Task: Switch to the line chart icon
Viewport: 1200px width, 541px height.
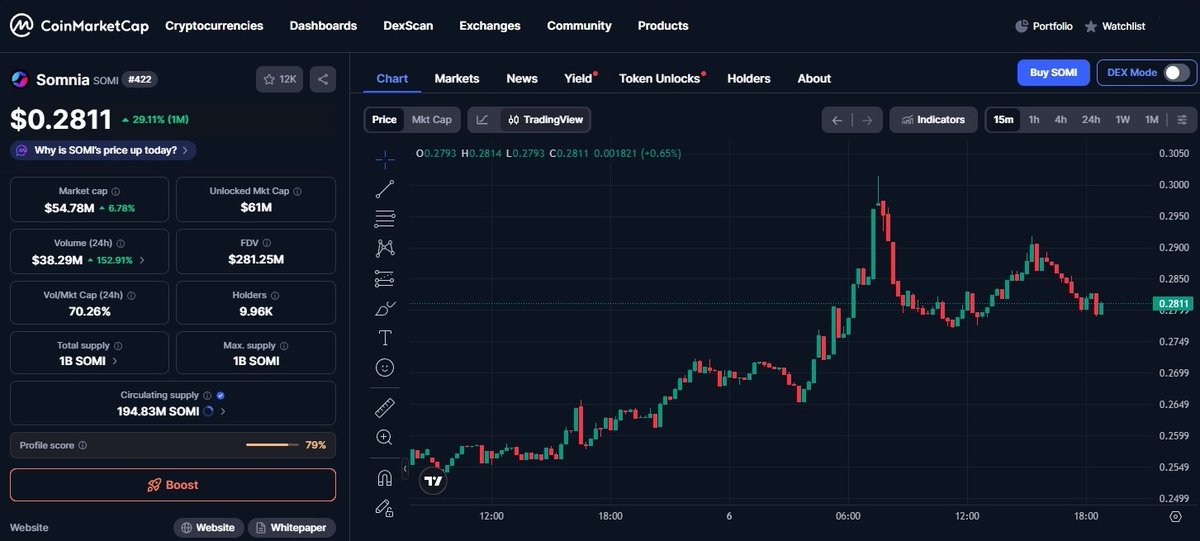Action: pyautogui.click(x=482, y=120)
